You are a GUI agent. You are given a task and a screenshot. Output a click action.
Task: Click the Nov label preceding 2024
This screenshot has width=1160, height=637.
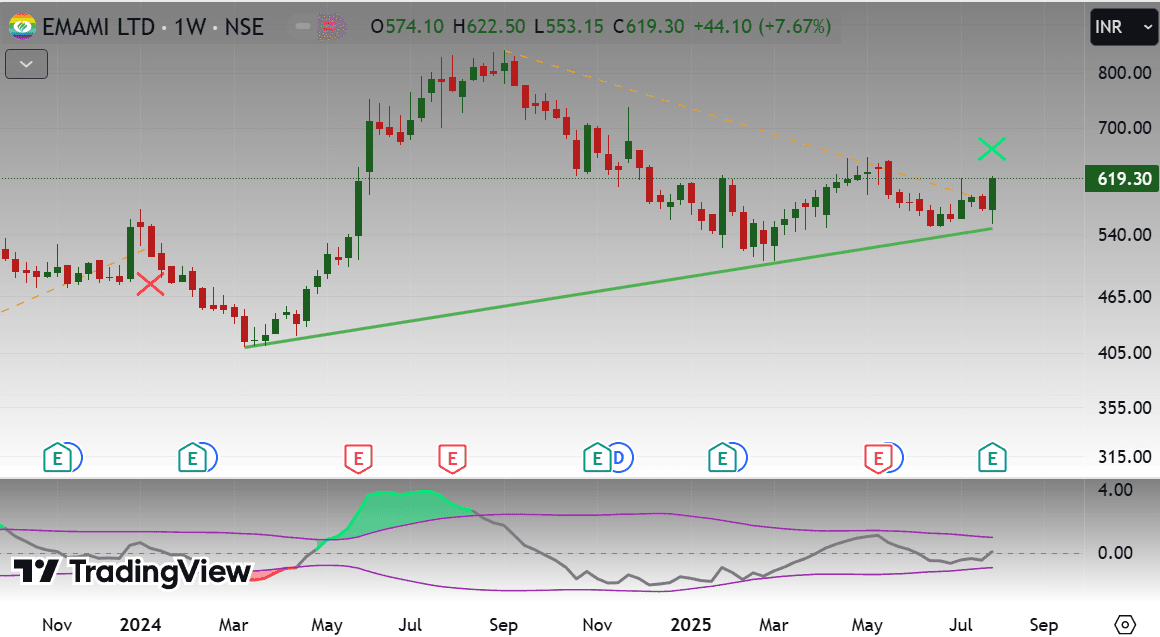coord(57,624)
